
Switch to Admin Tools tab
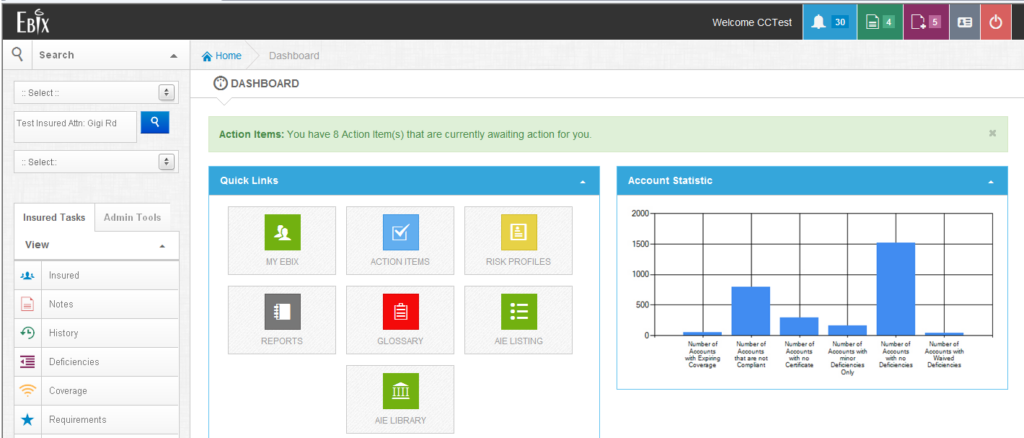pyautogui.click(x=133, y=217)
